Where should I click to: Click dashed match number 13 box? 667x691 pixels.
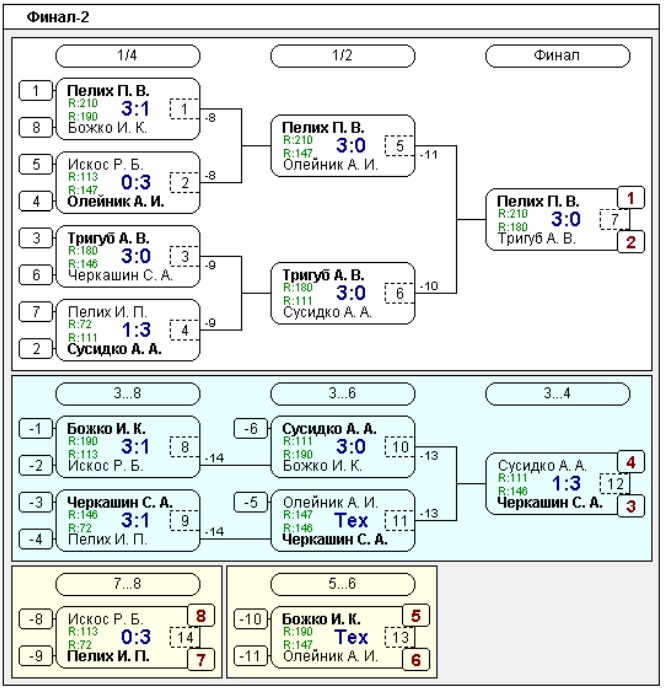(x=399, y=637)
